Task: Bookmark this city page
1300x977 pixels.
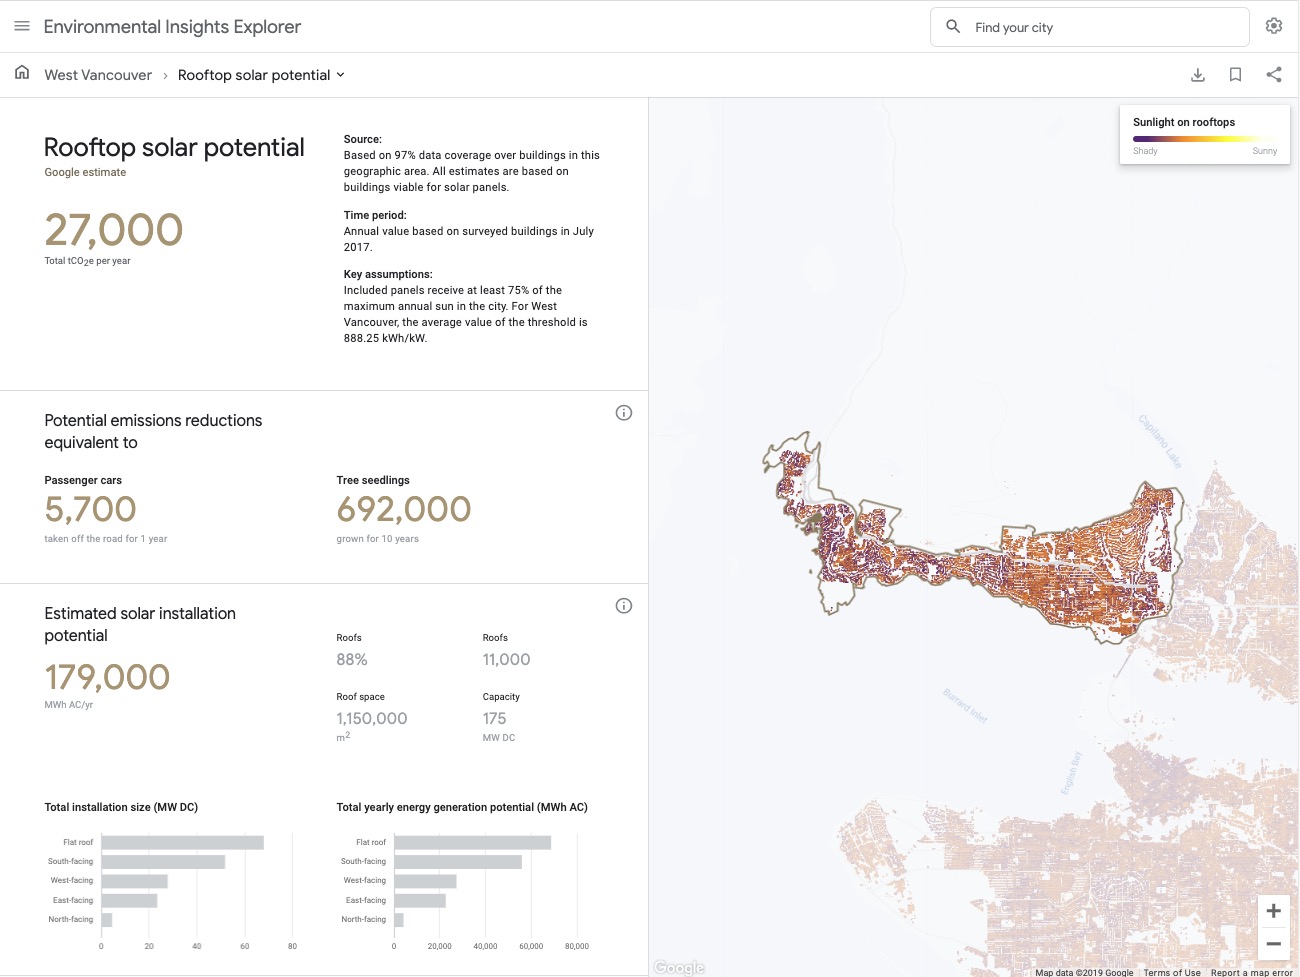Action: coord(1236,75)
